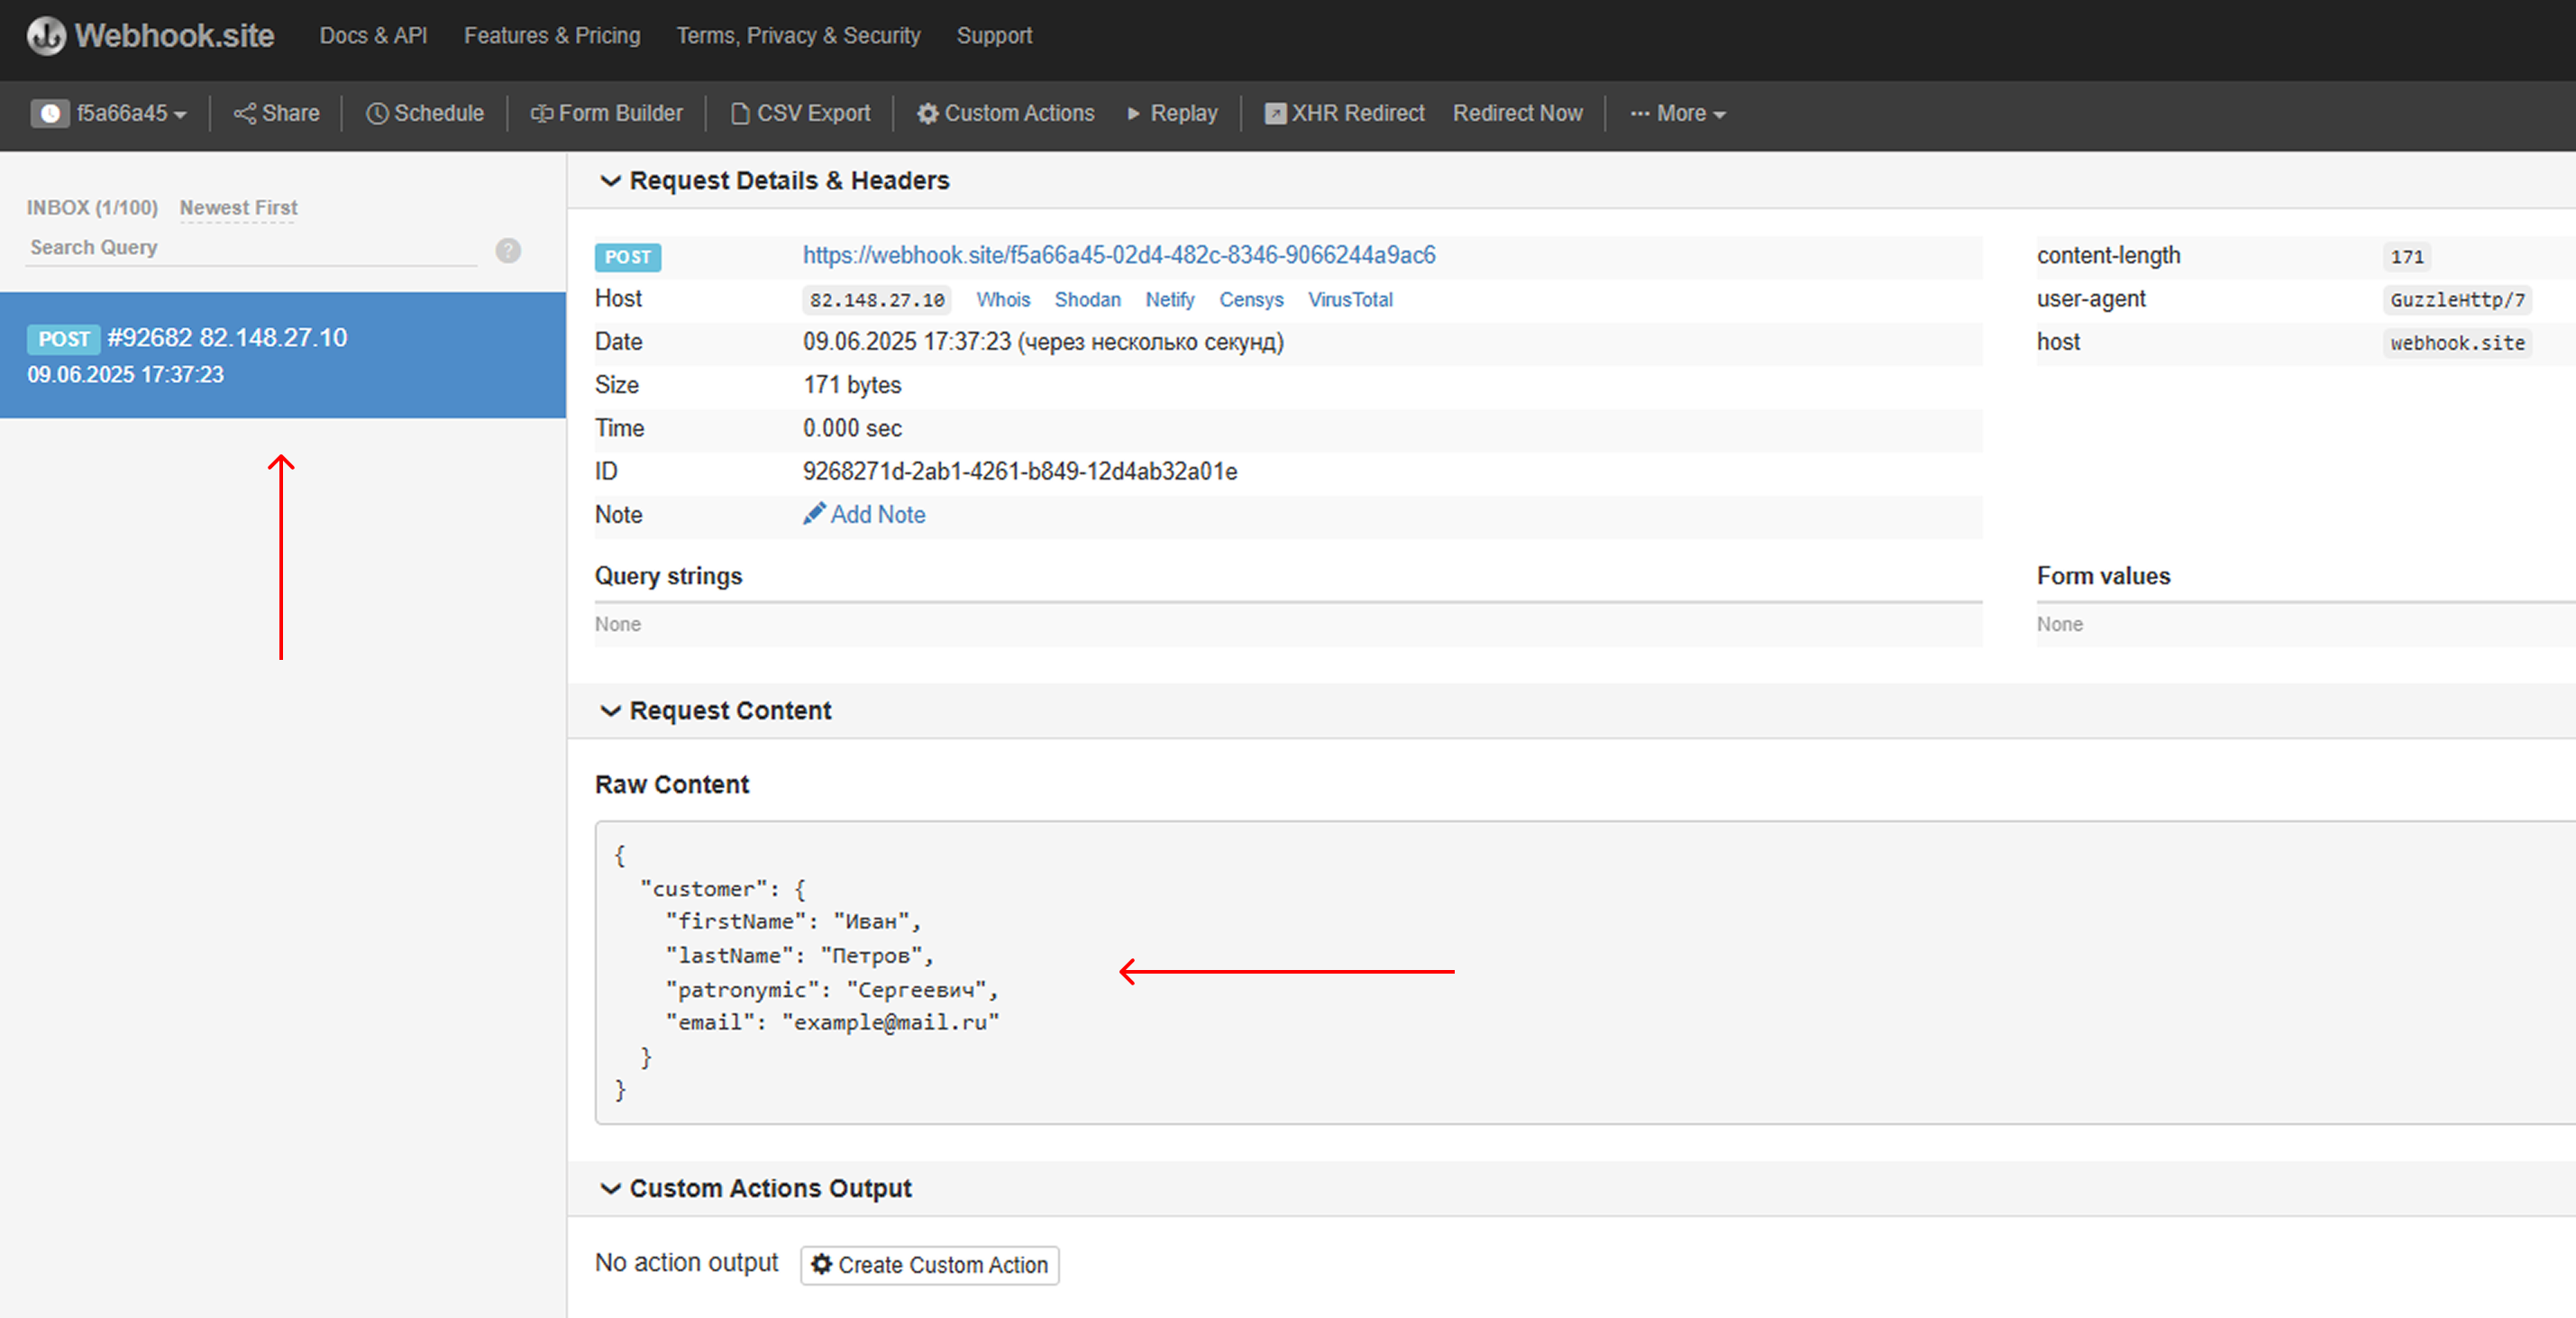Open the Docs & API page

[373, 35]
